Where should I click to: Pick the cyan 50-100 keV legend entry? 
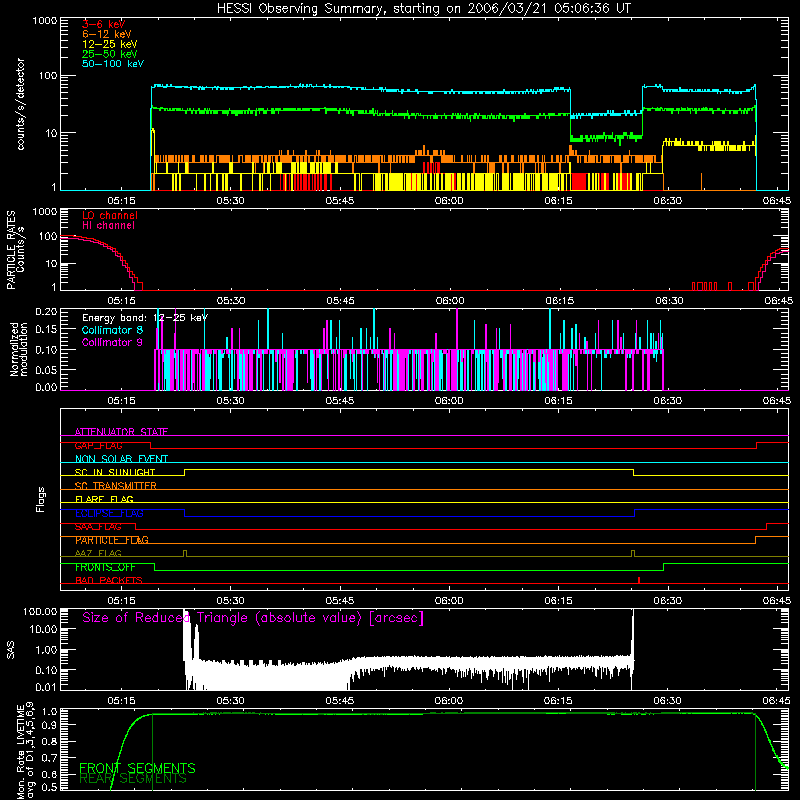(113, 64)
